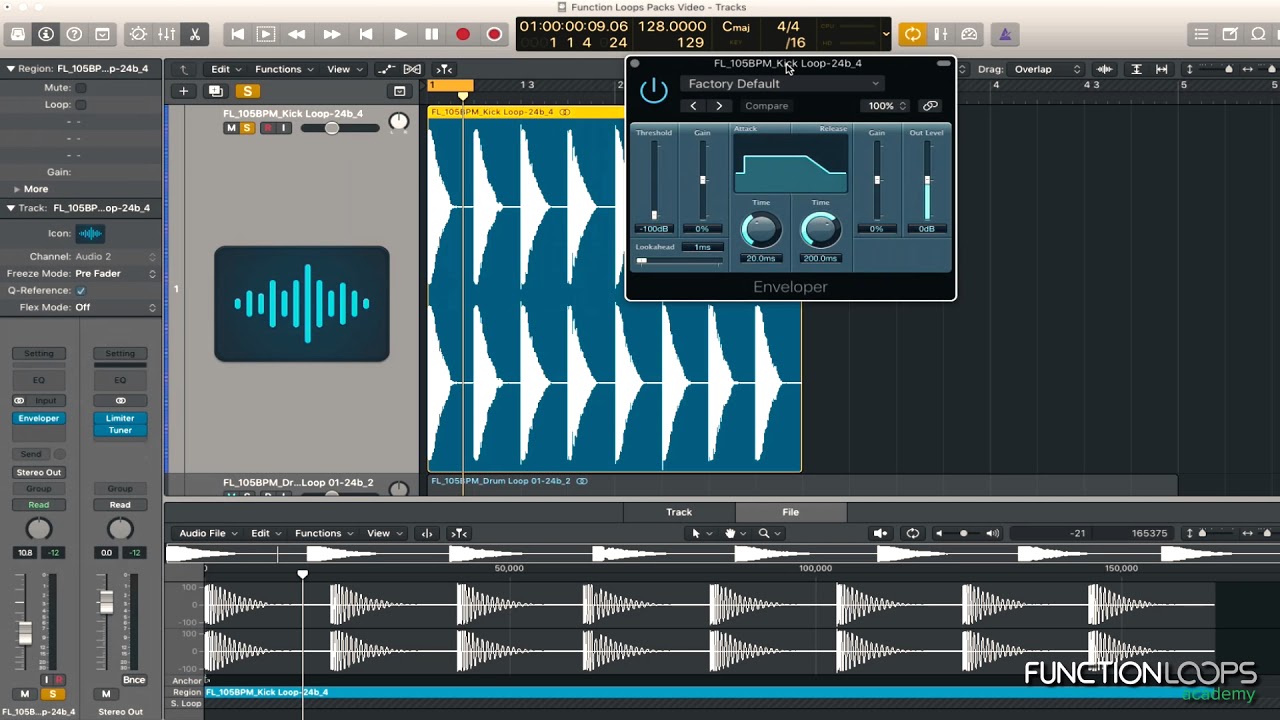Open the tracks area Functions menu
Screen dimensions: 1280x720
tap(284, 69)
